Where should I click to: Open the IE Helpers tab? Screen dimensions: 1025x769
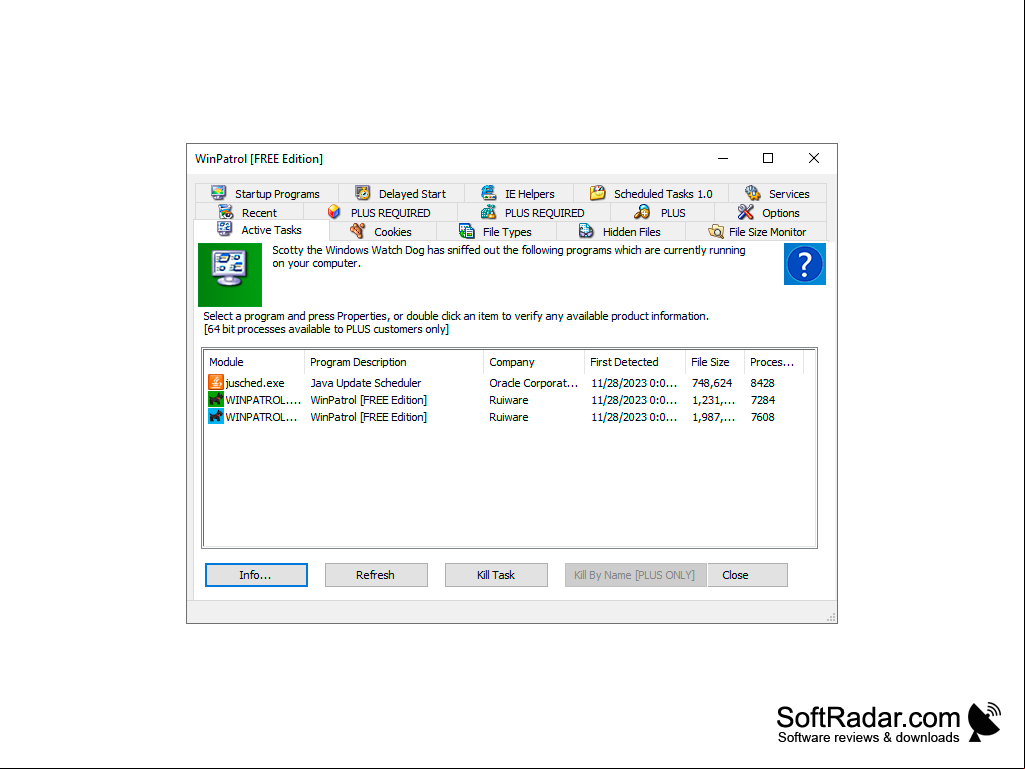(519, 194)
